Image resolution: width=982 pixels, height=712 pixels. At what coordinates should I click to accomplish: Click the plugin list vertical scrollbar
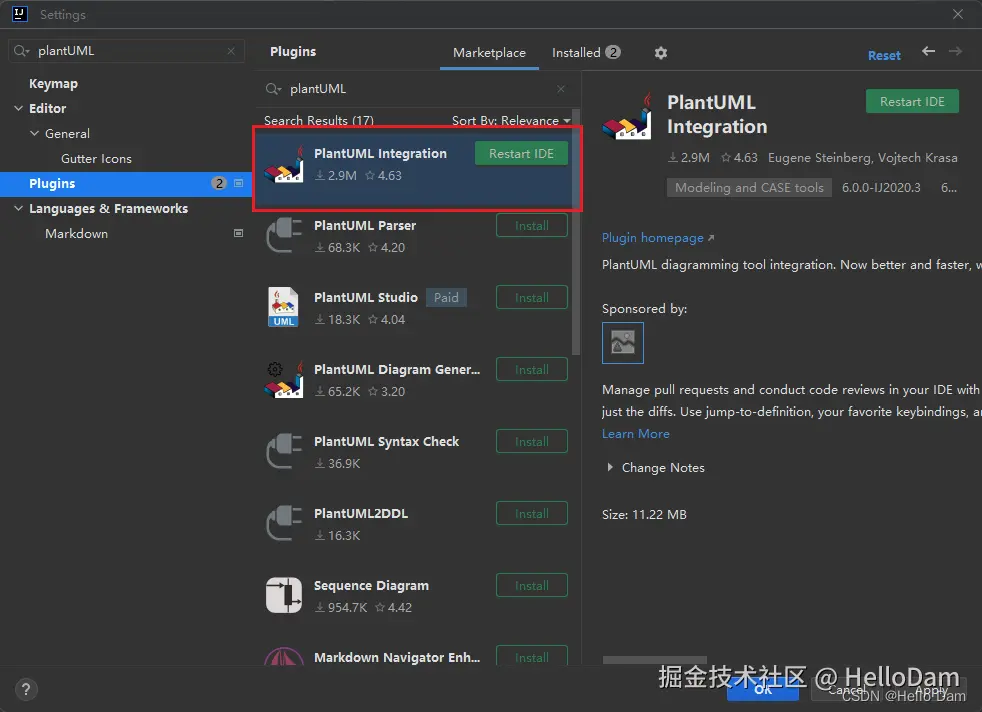coord(576,232)
